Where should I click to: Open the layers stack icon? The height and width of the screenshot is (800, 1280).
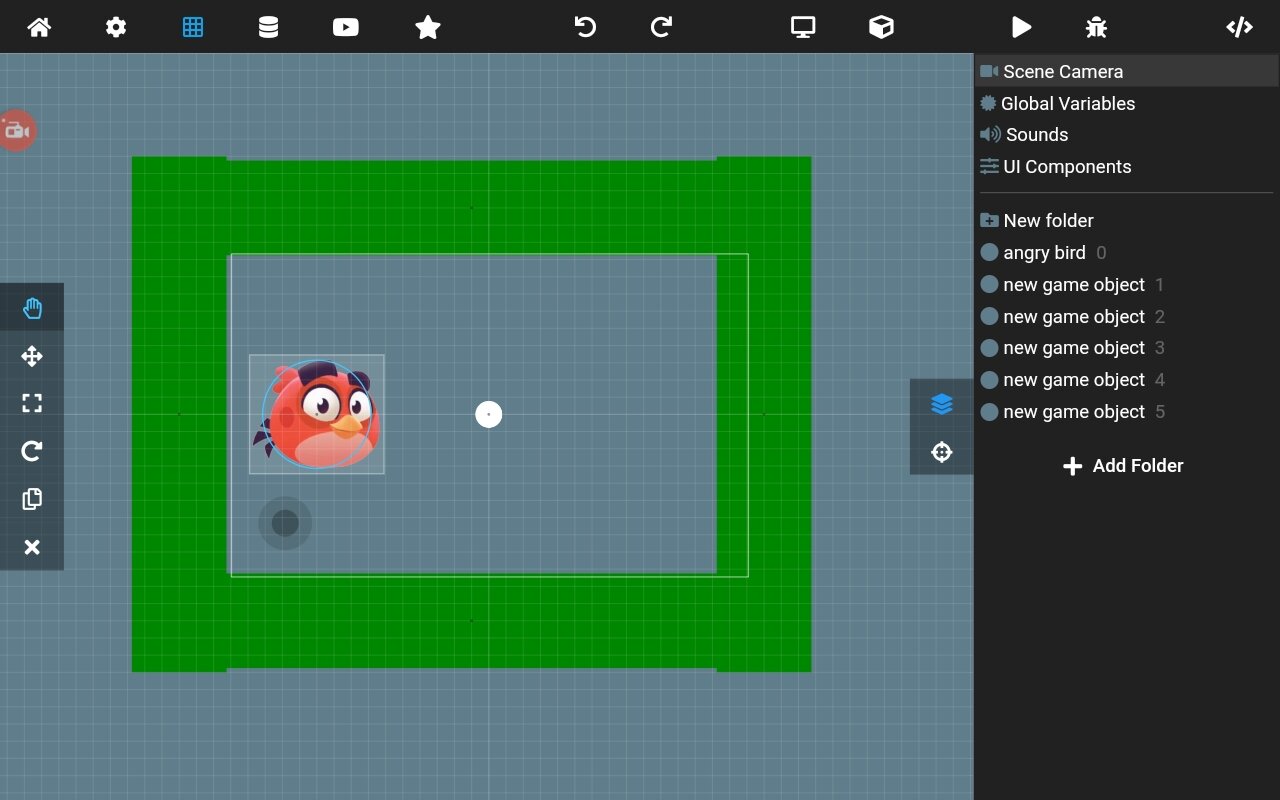pyautogui.click(x=941, y=404)
